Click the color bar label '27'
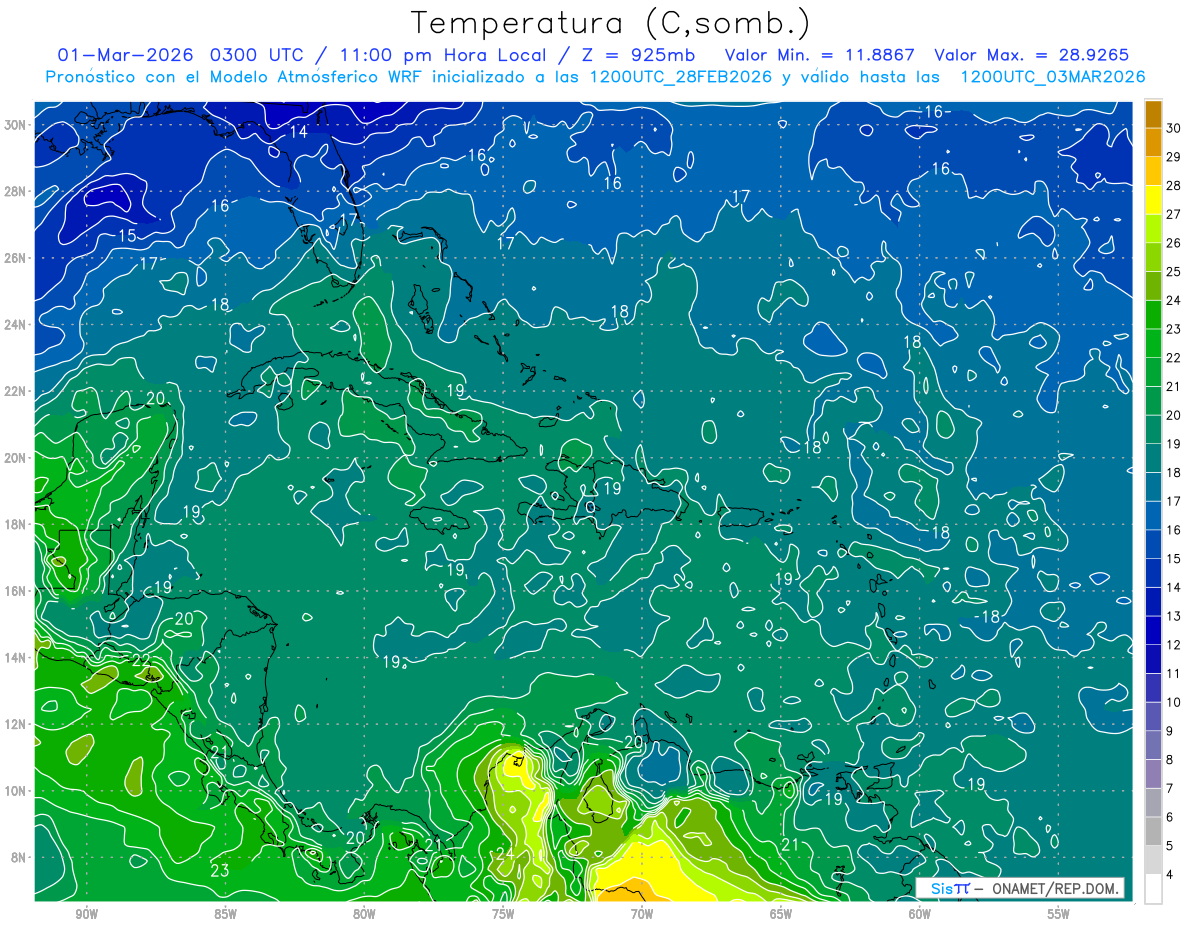 [1173, 214]
